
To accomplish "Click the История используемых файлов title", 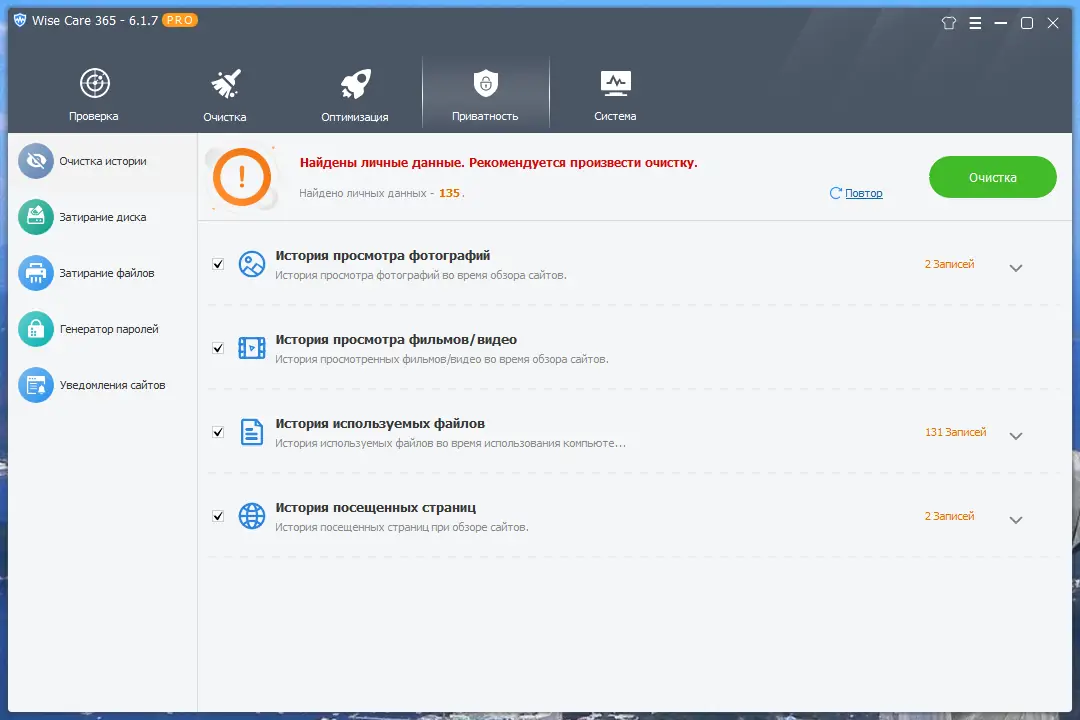I will (380, 424).
